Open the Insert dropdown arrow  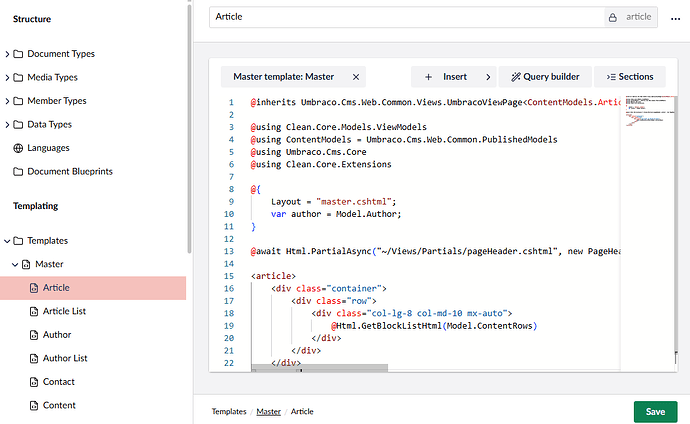(x=487, y=76)
